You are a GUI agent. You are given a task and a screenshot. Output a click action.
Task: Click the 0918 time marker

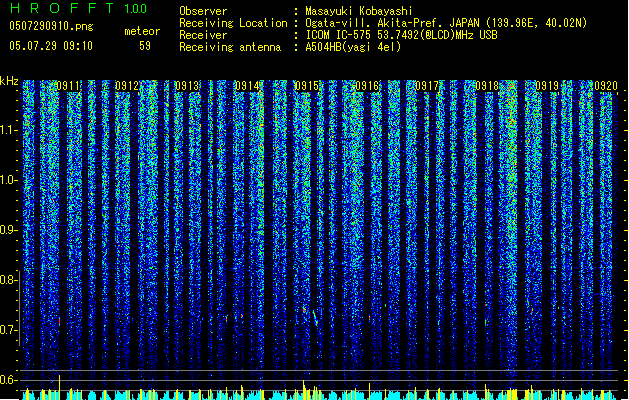487,86
